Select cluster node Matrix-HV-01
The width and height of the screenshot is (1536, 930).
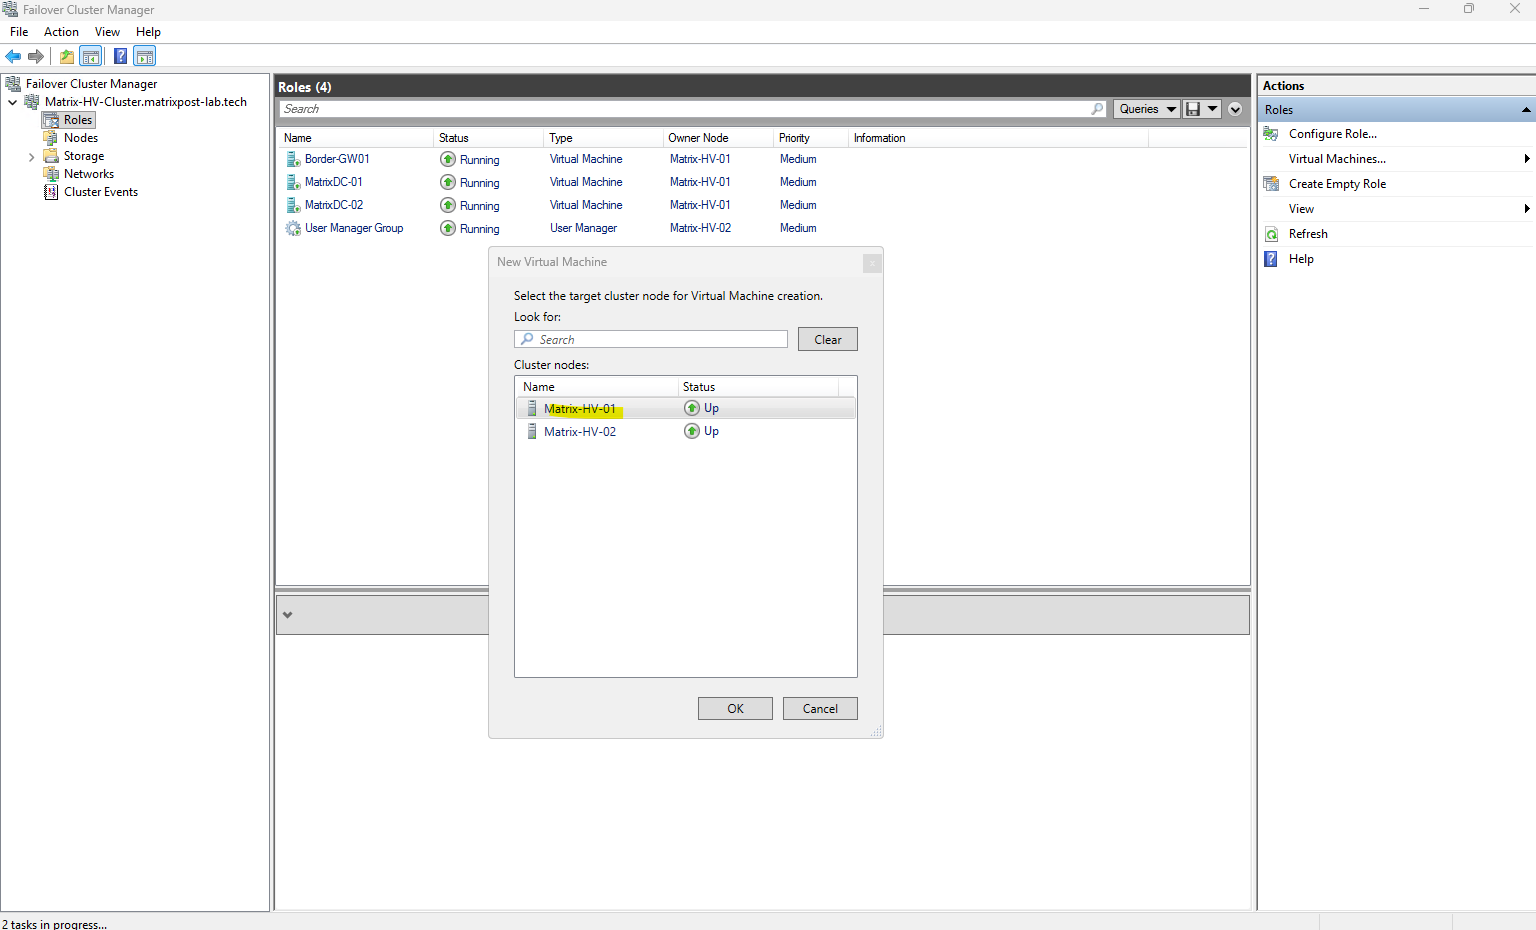(x=686, y=408)
